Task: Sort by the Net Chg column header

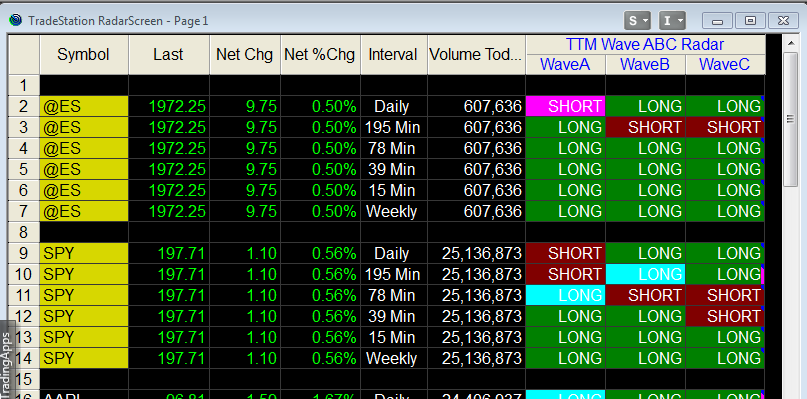Action: click(244, 55)
